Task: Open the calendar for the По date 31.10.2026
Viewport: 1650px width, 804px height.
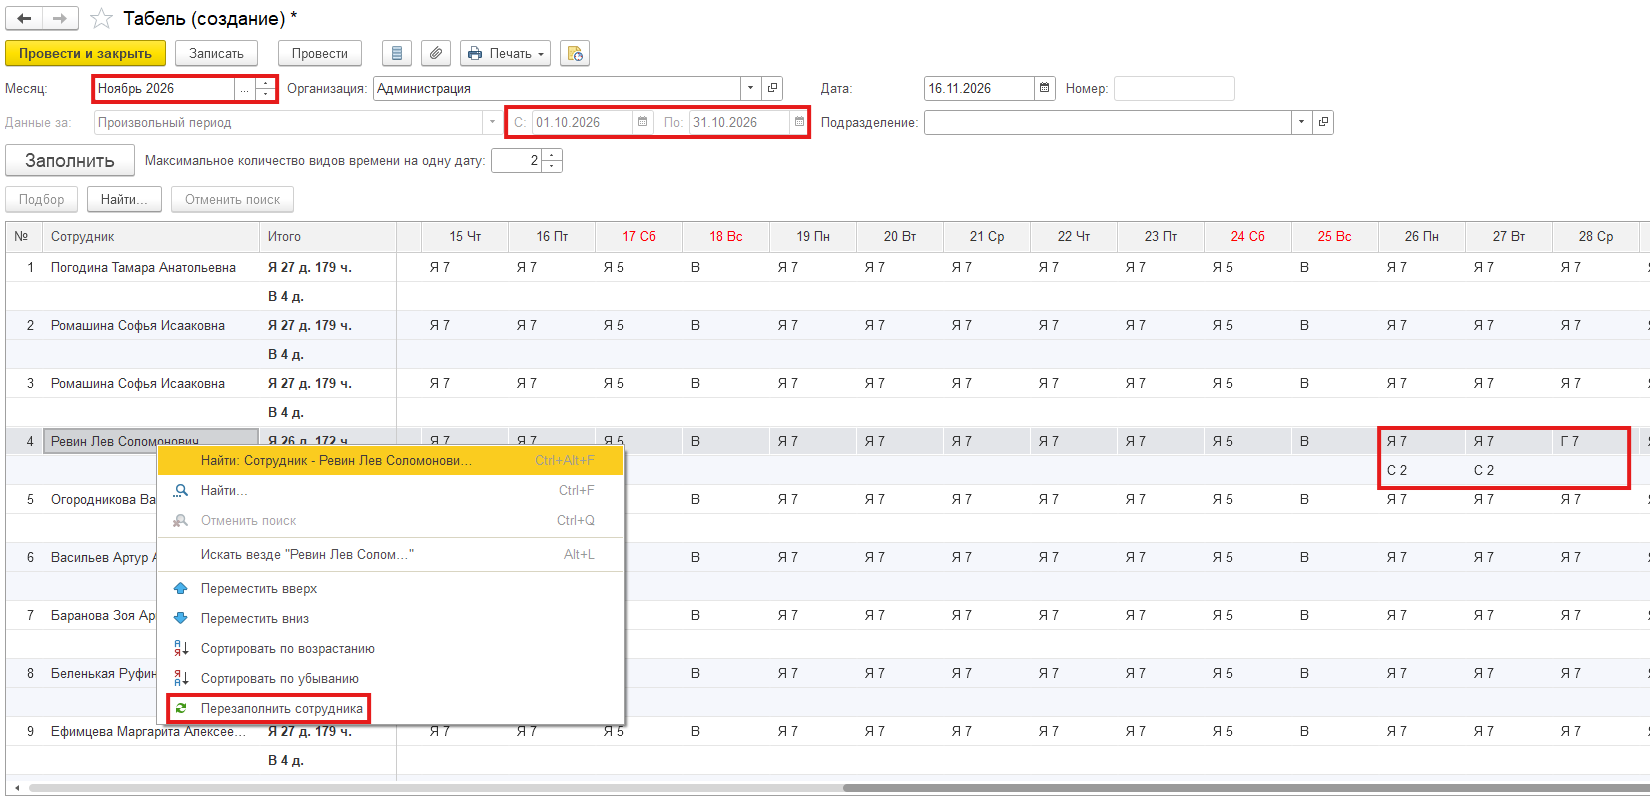Action: tap(799, 123)
